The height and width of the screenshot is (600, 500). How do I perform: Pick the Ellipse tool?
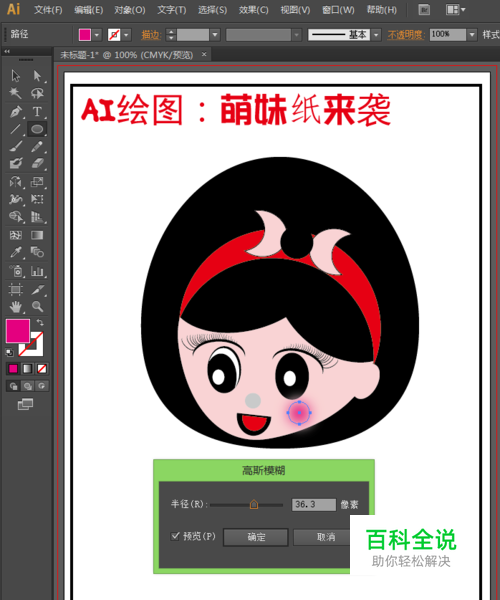pos(37,129)
